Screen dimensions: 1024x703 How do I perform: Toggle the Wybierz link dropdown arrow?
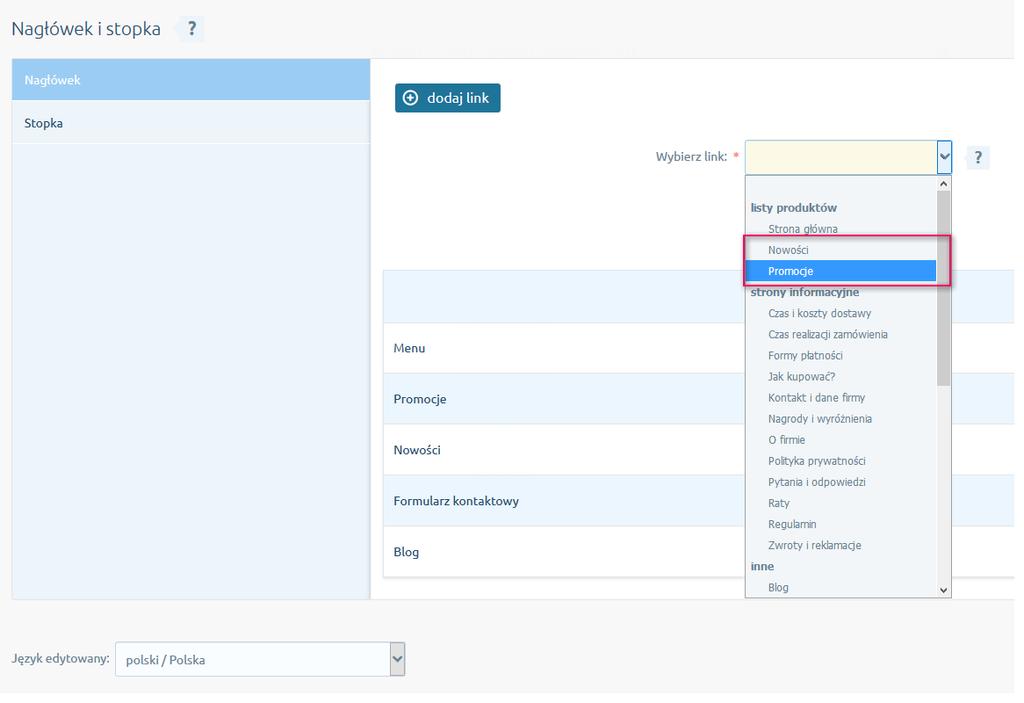pos(944,157)
